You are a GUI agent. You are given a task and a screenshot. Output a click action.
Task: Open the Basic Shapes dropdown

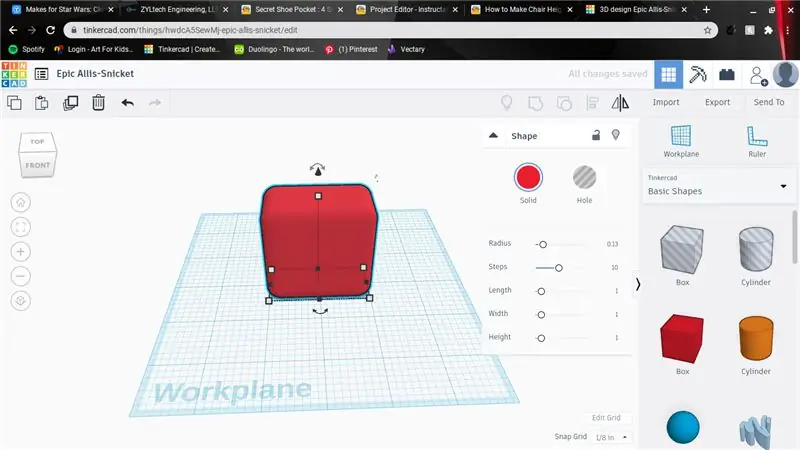717,186
